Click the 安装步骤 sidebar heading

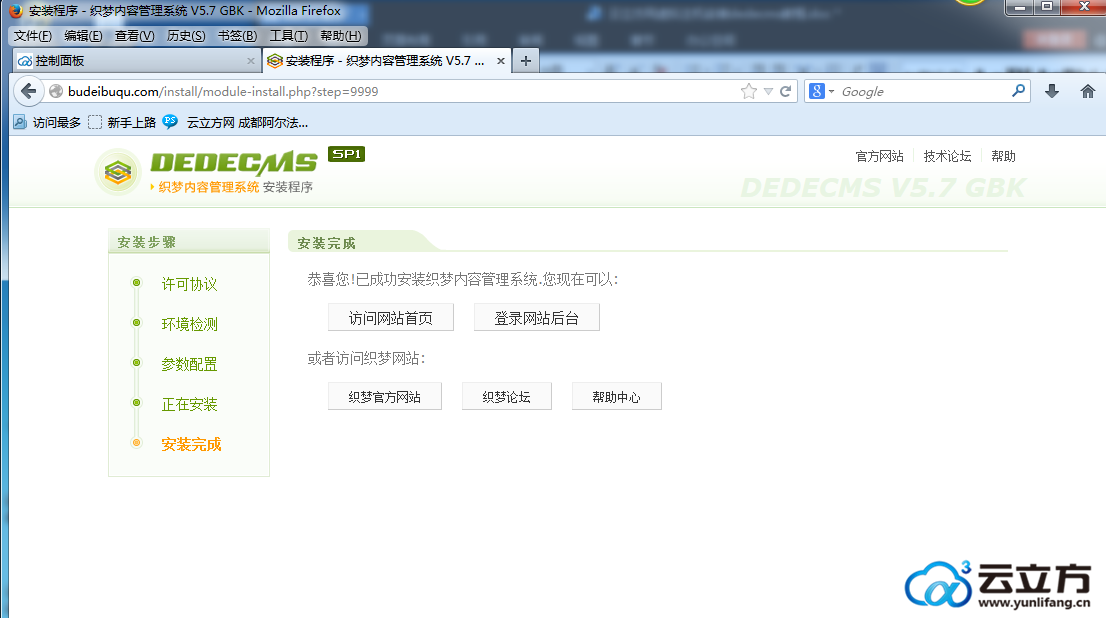pos(147,242)
